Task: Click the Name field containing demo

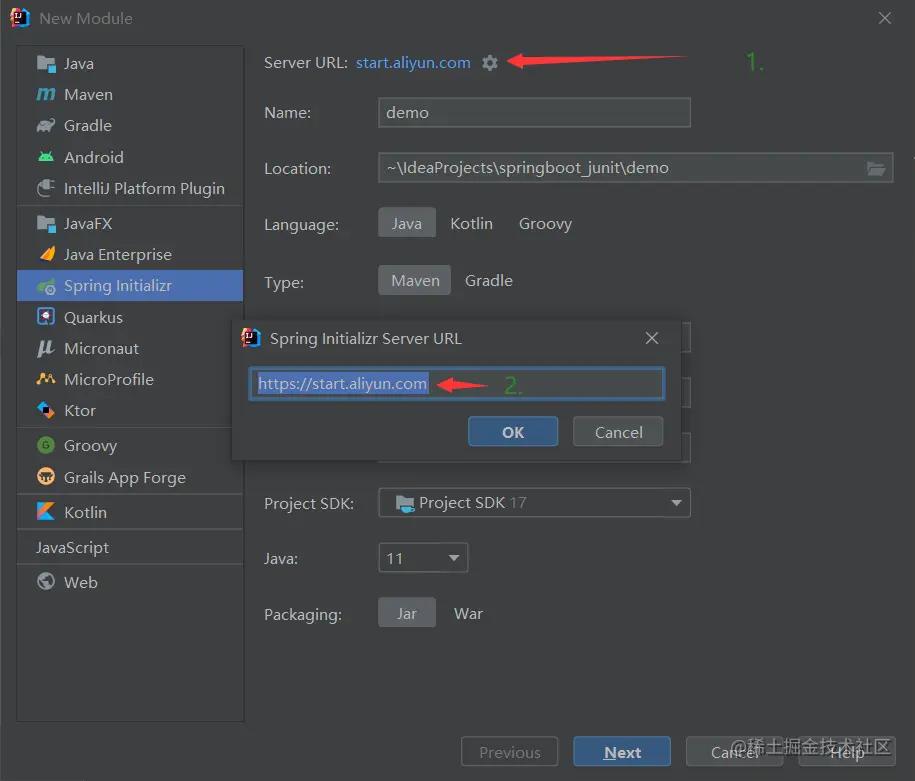Action: [x=535, y=113]
